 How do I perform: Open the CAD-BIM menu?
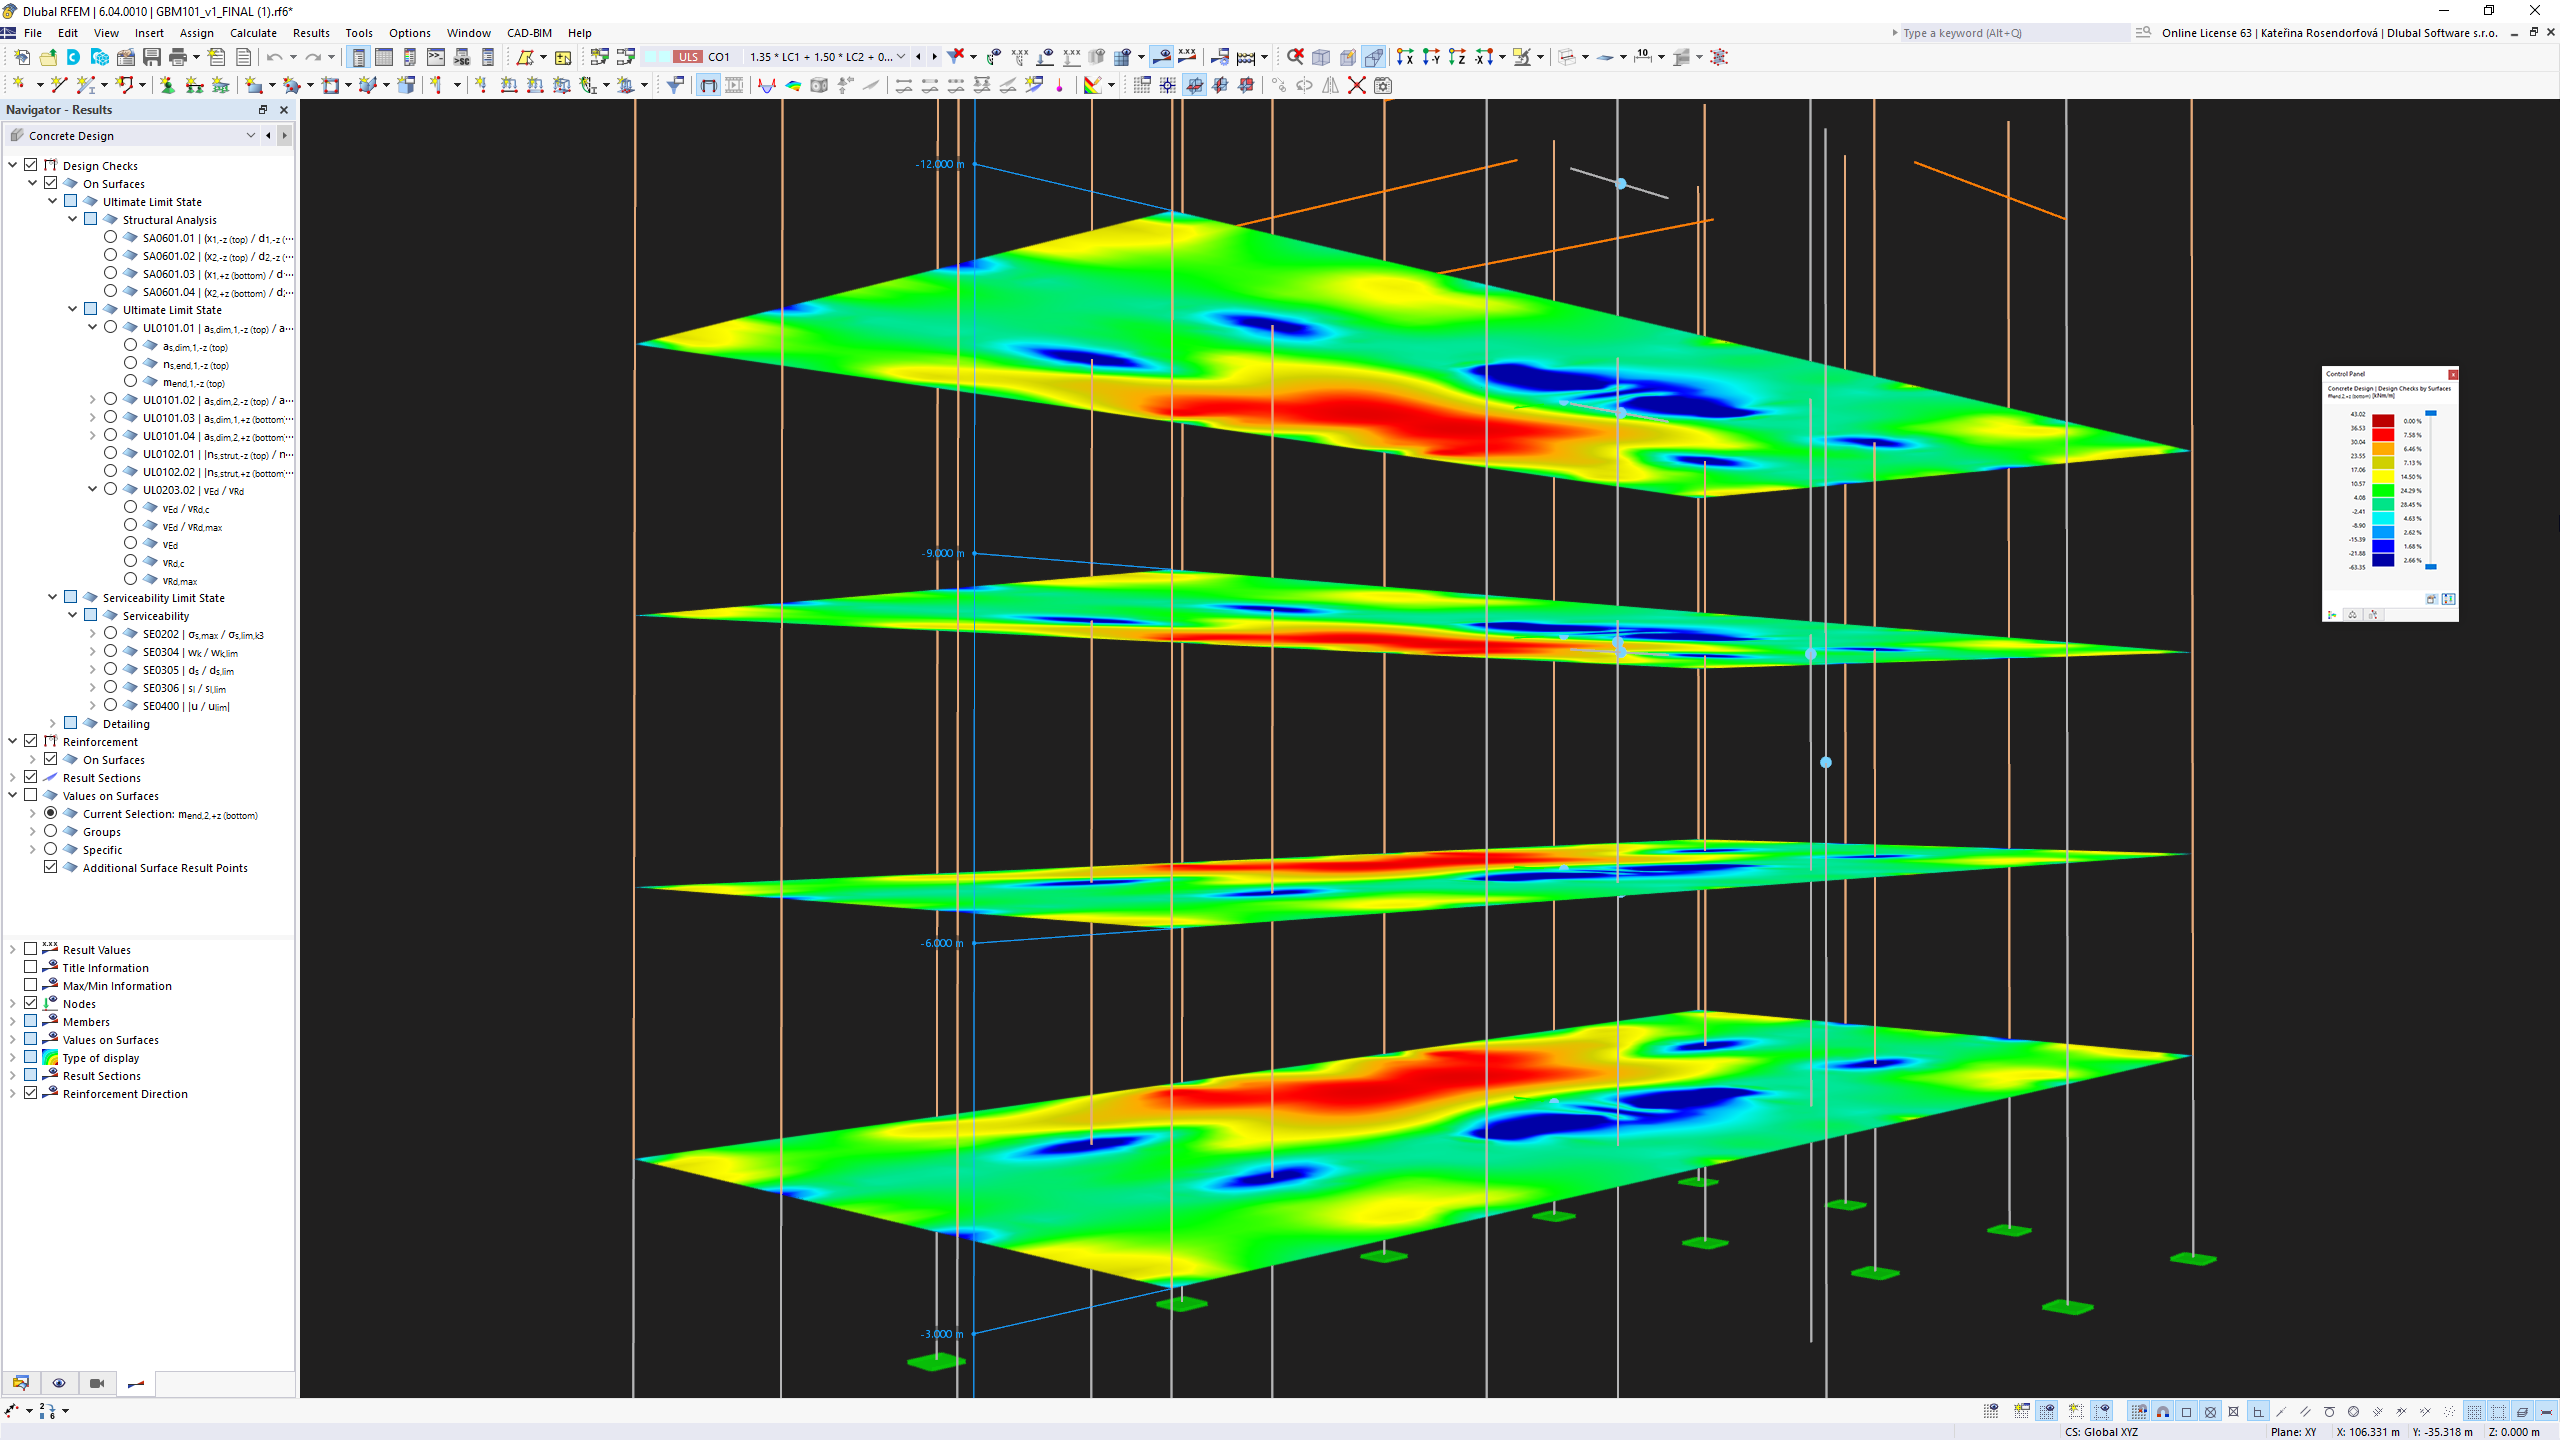click(529, 33)
